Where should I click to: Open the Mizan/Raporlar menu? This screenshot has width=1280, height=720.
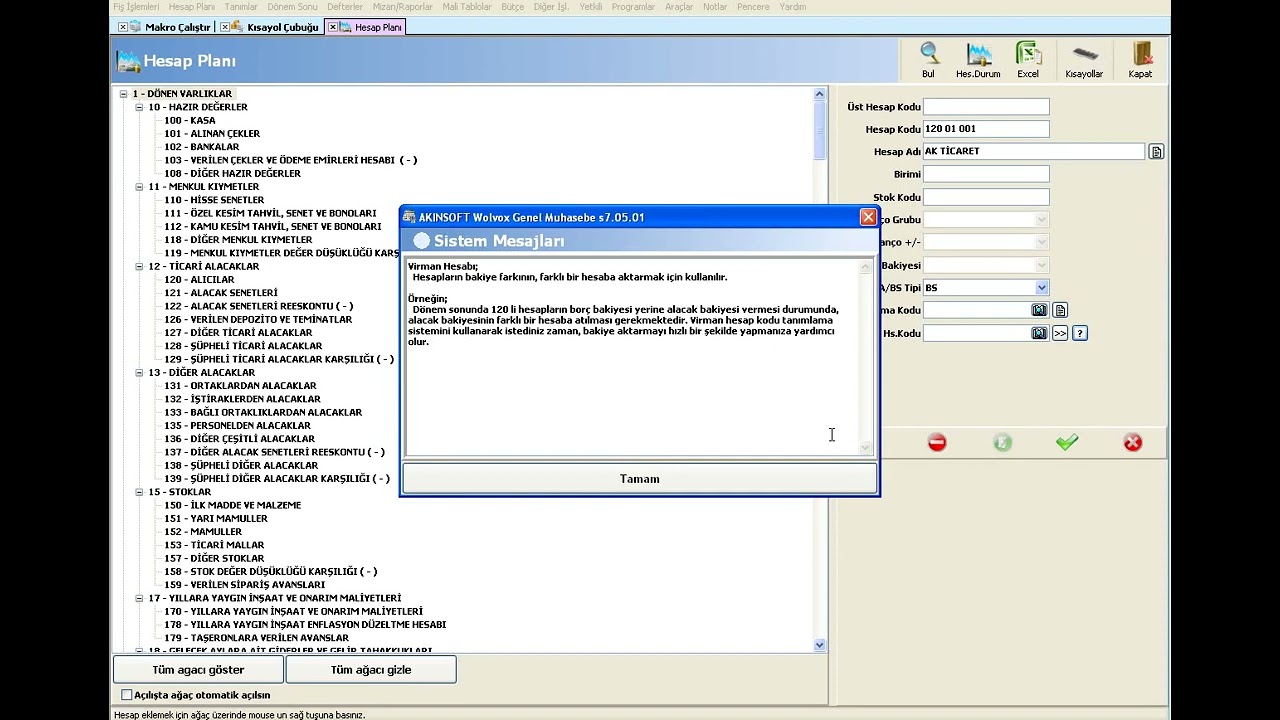(403, 7)
